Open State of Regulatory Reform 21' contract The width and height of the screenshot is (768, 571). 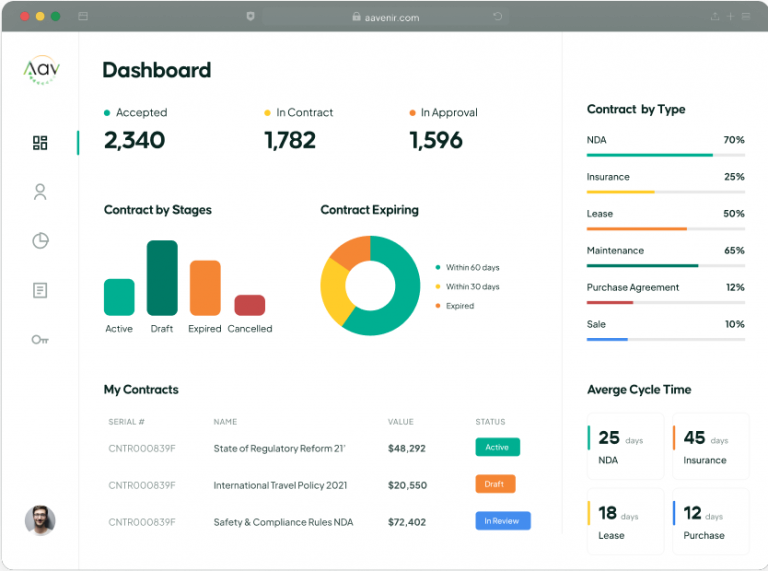[279, 449]
